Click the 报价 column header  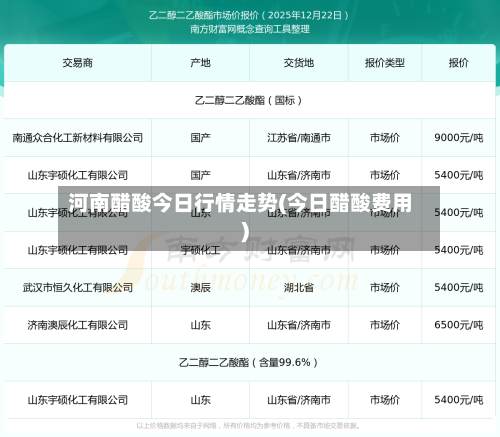coord(458,63)
